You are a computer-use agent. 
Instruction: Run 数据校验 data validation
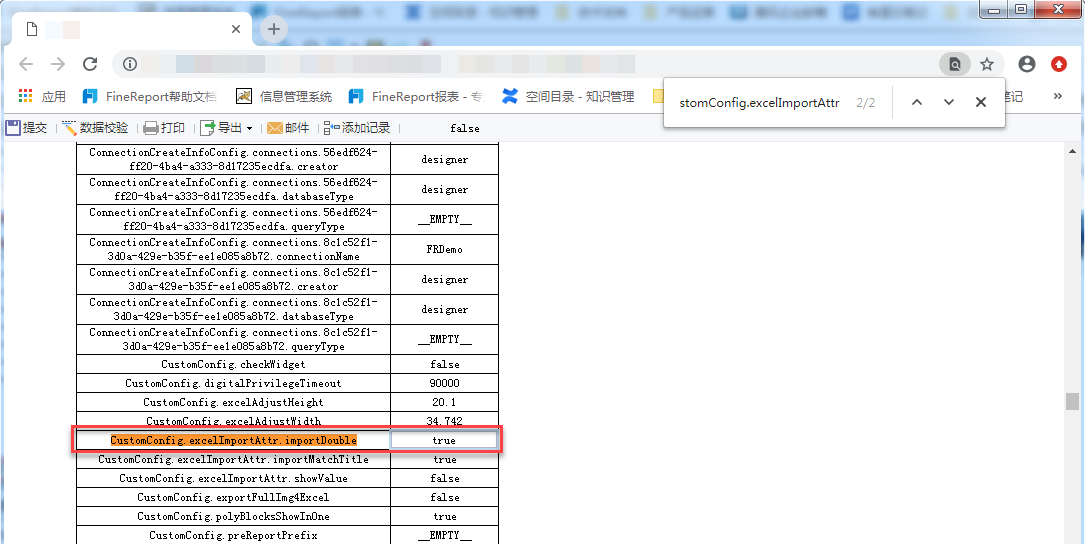(x=95, y=128)
